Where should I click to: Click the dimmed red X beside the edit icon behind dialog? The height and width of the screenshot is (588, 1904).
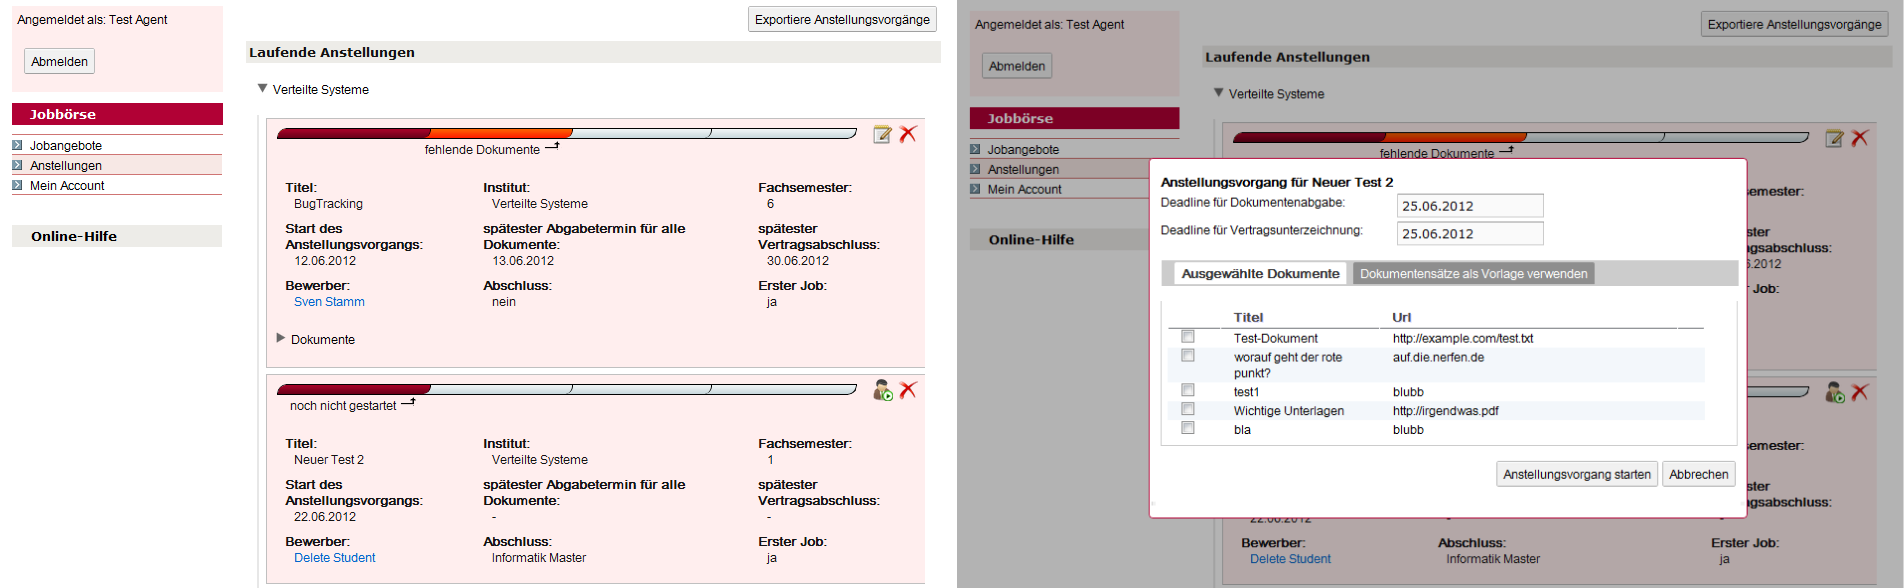[1860, 138]
